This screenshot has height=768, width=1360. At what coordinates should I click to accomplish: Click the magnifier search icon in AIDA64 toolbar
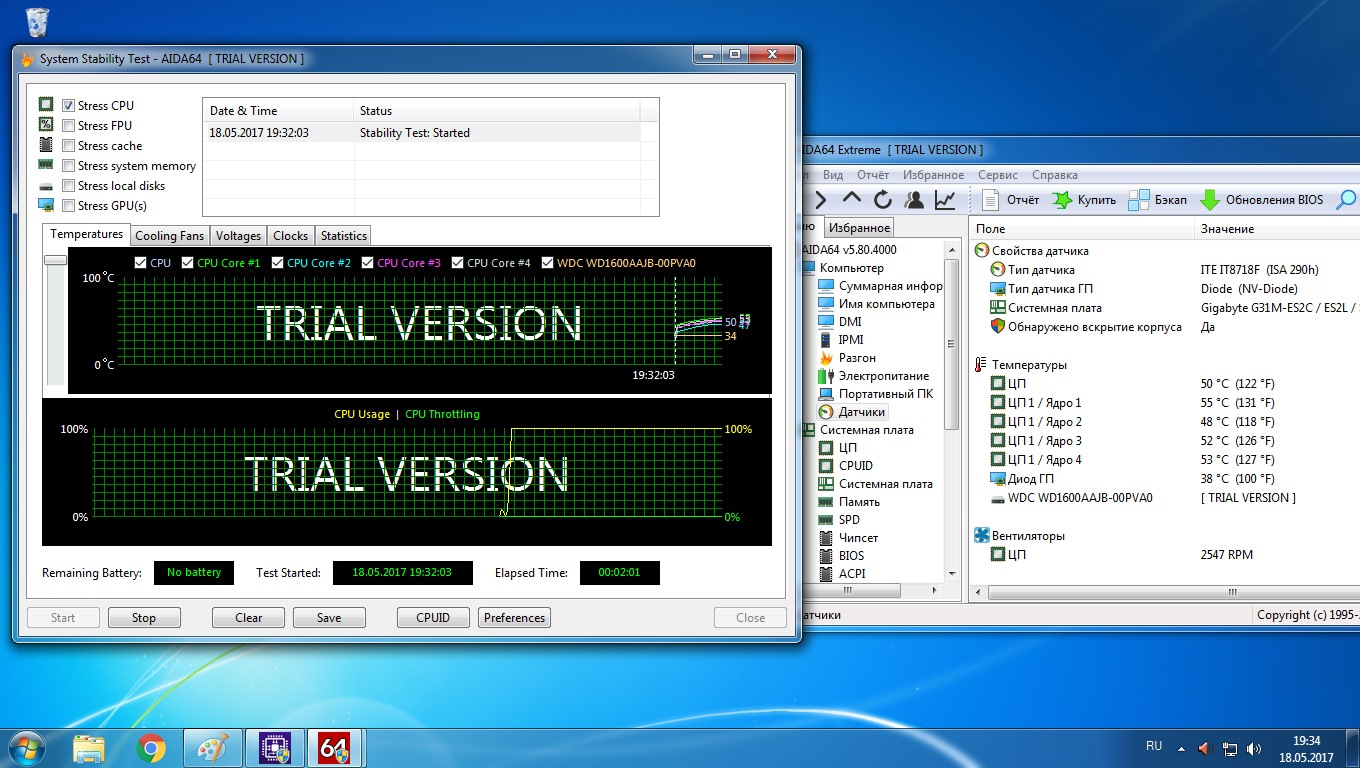pyautogui.click(x=1347, y=200)
